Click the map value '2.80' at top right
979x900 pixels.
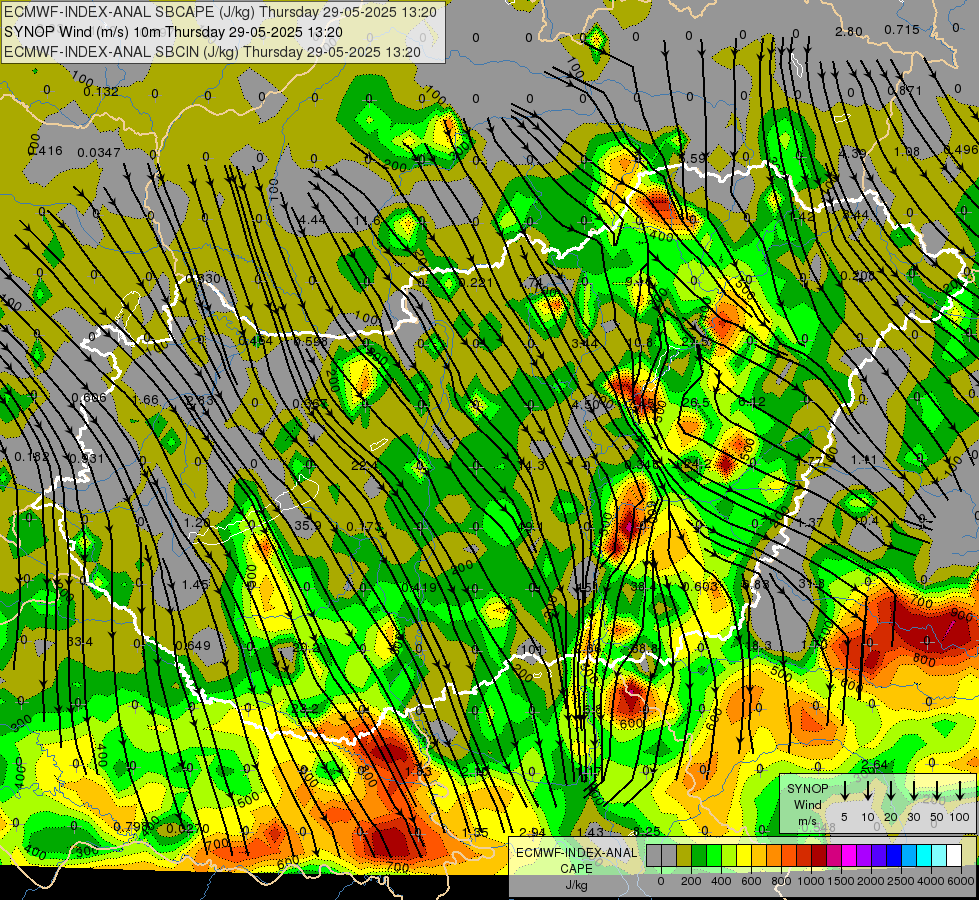coord(849,31)
